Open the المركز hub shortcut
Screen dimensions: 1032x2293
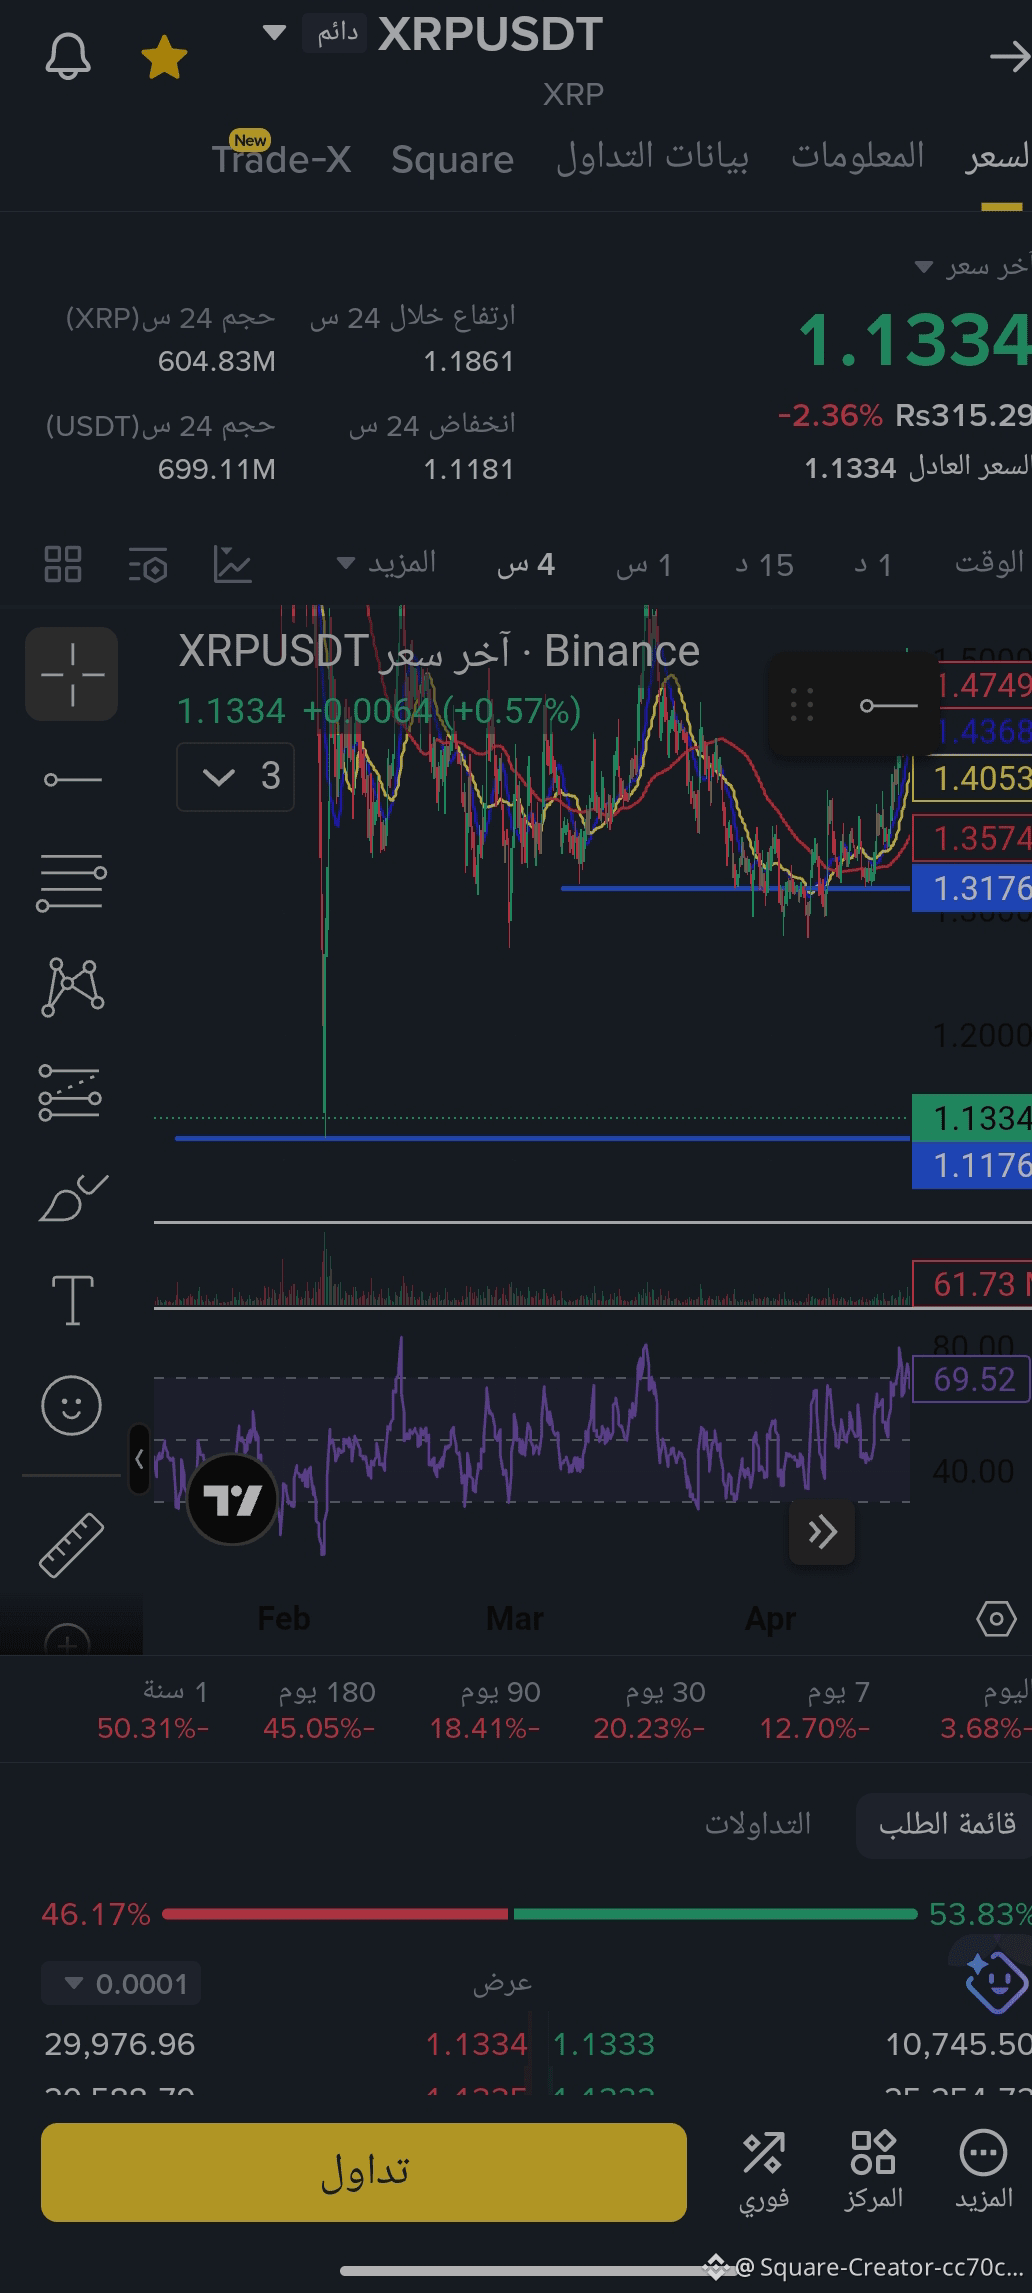tap(873, 2169)
